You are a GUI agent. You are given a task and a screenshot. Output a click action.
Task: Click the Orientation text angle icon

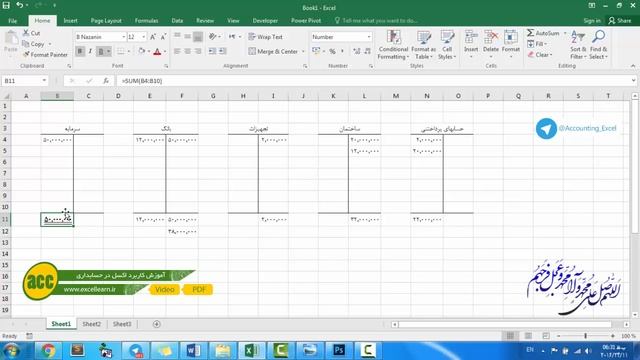click(x=213, y=37)
